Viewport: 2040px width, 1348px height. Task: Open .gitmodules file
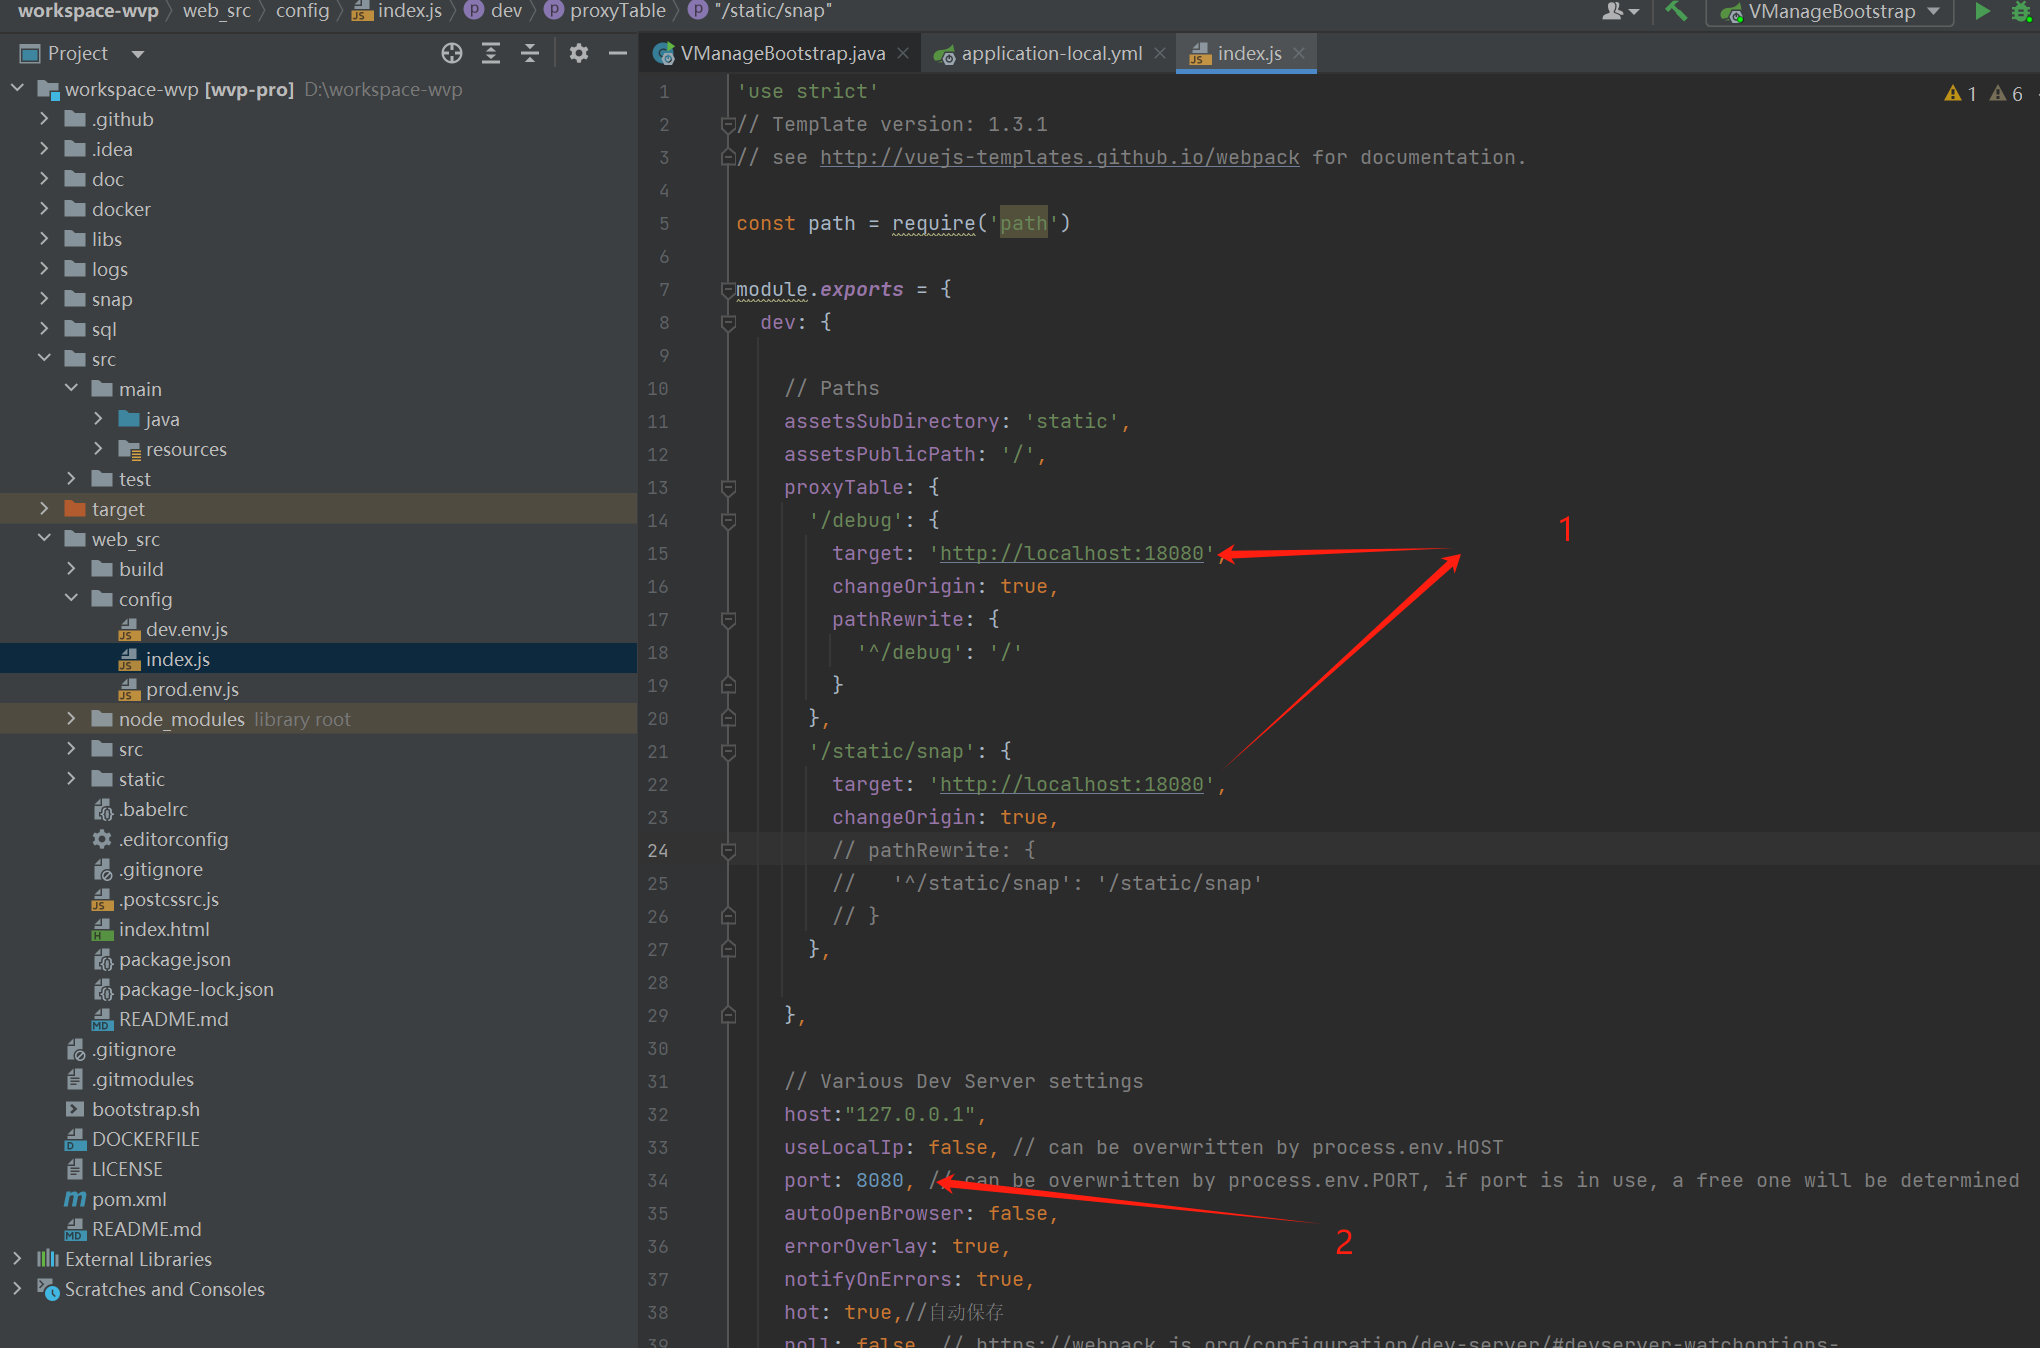coord(142,1079)
